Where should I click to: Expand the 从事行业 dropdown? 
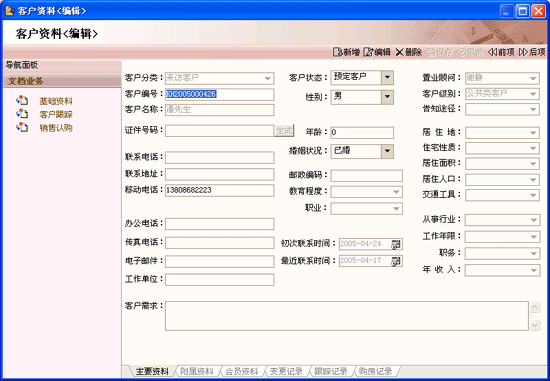pos(534,220)
